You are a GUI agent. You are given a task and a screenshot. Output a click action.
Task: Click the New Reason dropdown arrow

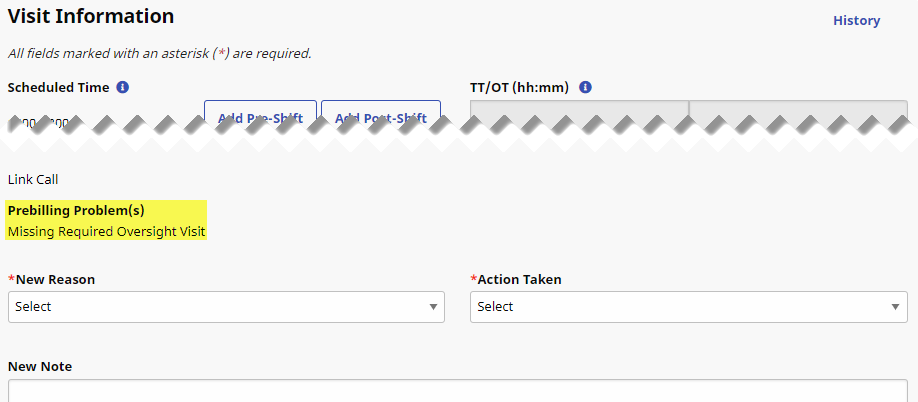click(433, 307)
